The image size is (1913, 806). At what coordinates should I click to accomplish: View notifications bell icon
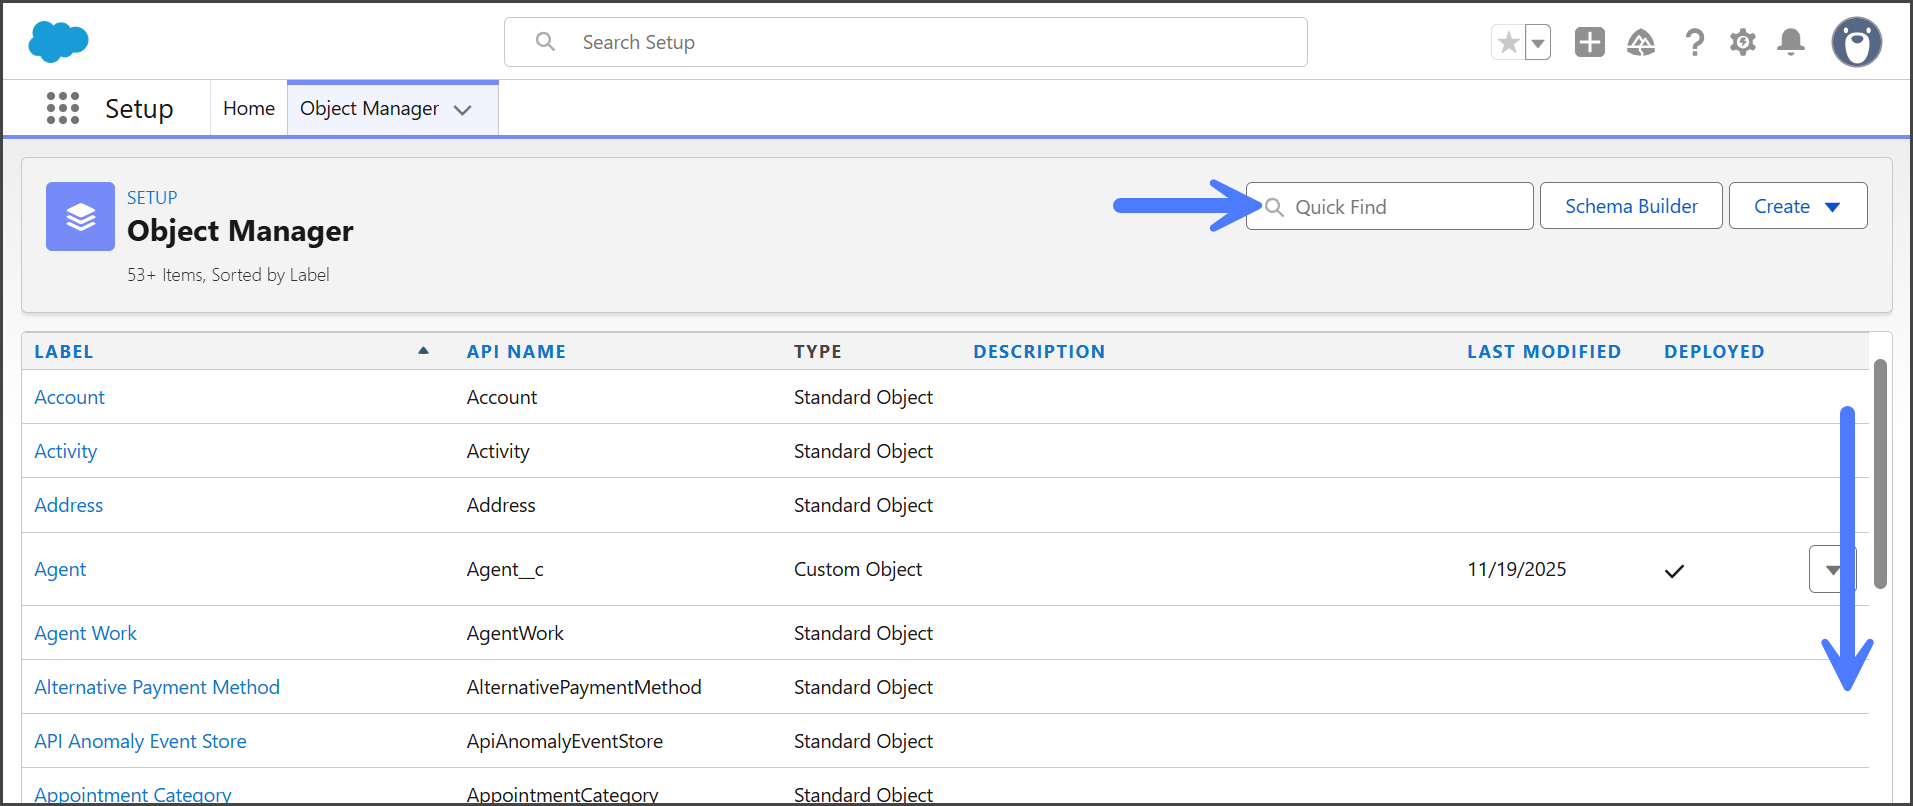pyautogui.click(x=1790, y=42)
